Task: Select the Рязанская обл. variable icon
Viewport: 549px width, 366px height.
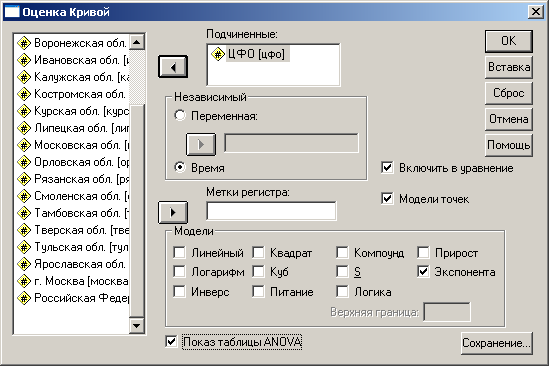Action: [x=24, y=179]
